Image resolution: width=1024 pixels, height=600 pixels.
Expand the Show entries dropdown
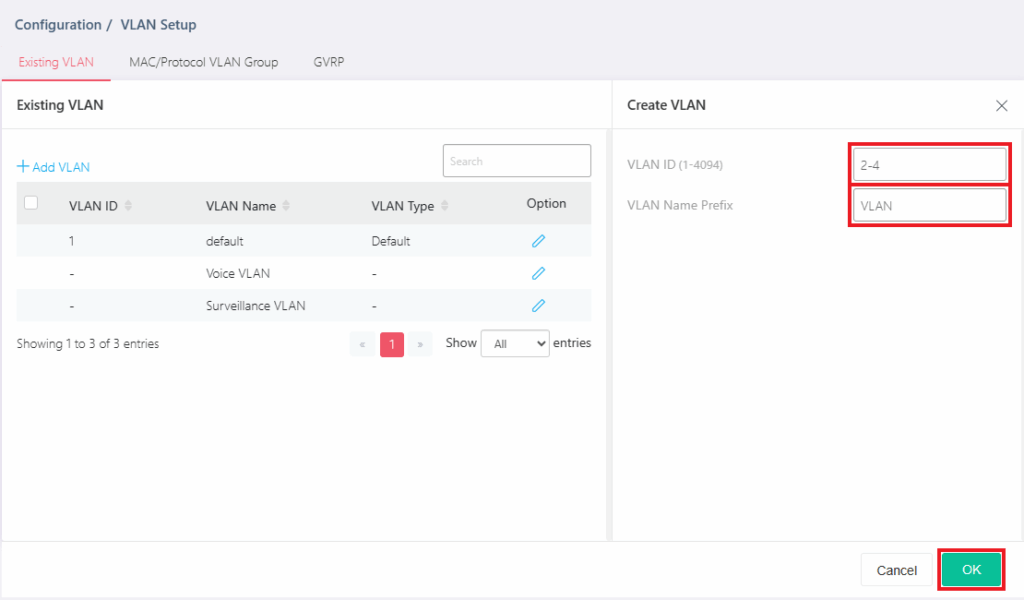[515, 343]
